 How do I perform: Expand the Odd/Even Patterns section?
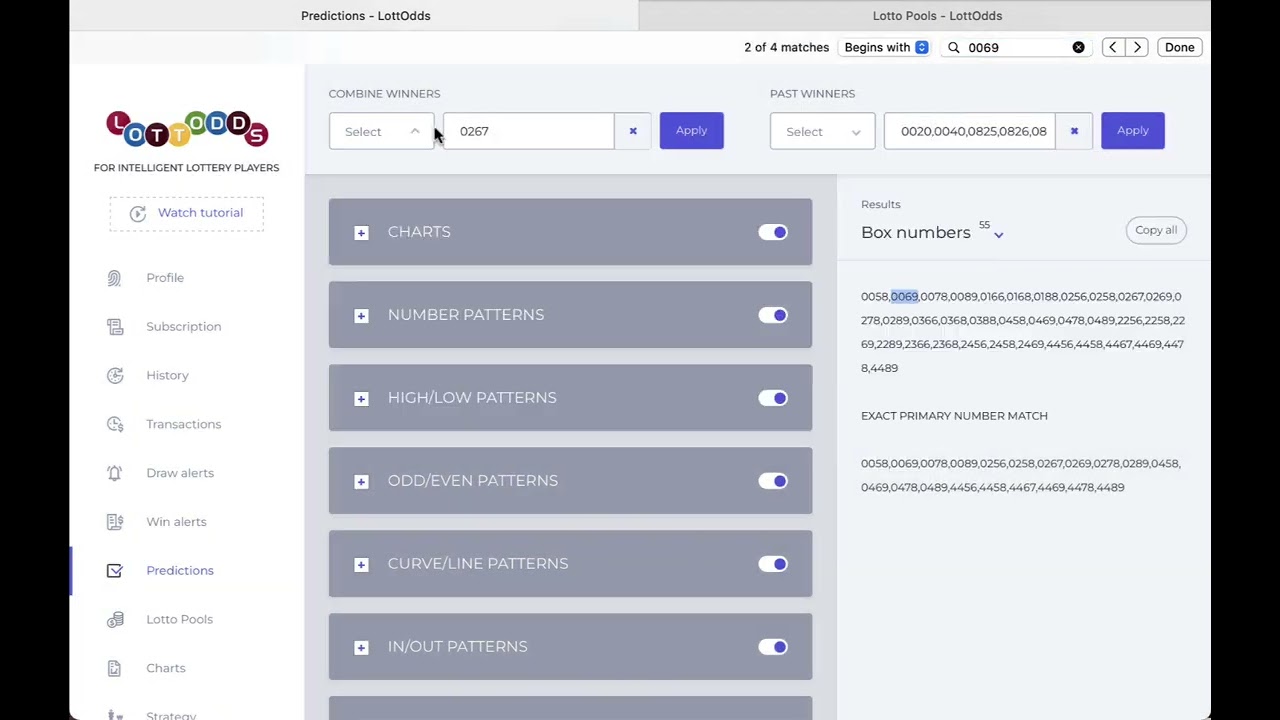coord(361,481)
